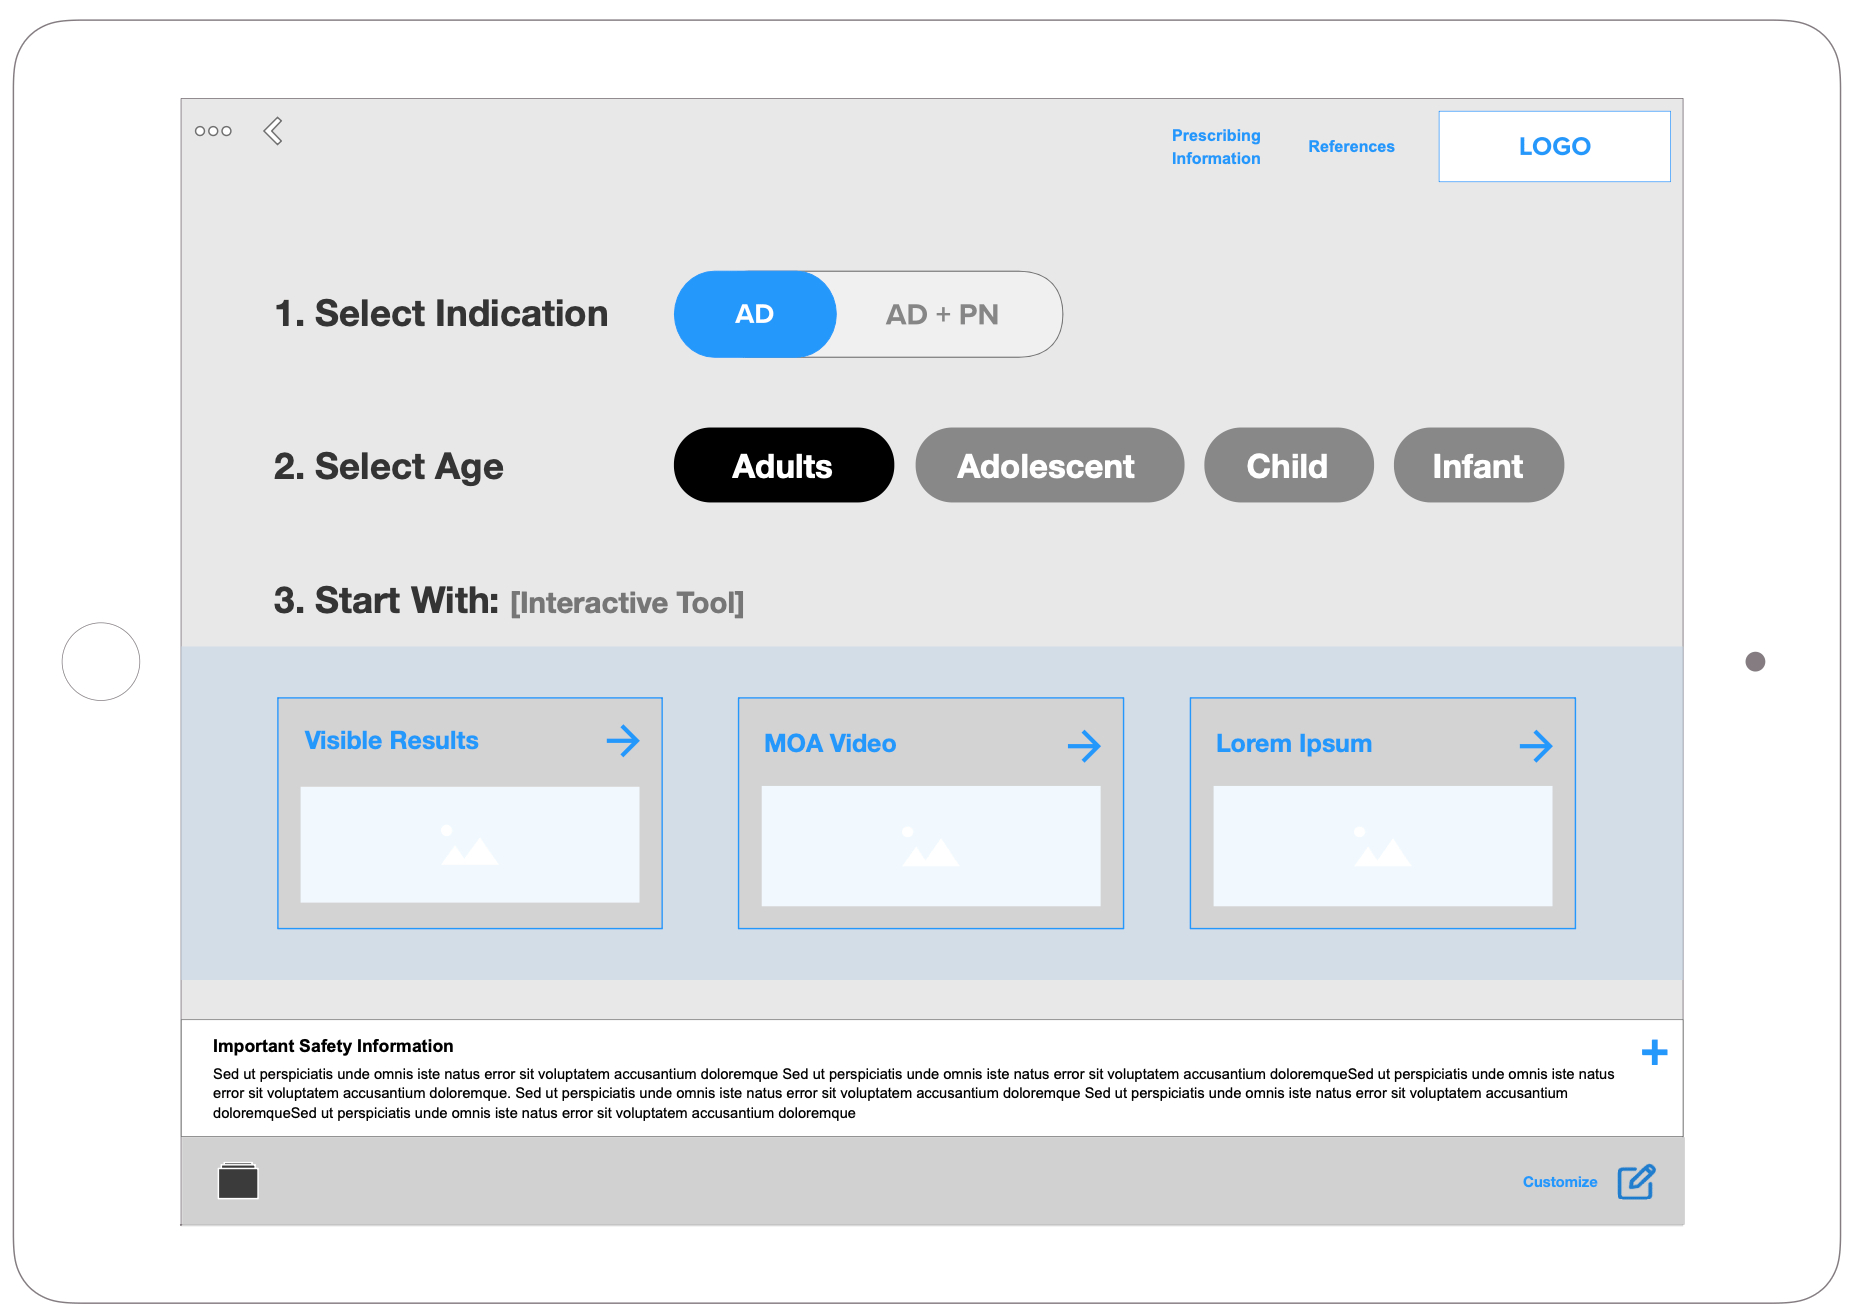Click the arrow on Lorem Ipsum card
The width and height of the screenshot is (1866, 1310).
(1535, 745)
